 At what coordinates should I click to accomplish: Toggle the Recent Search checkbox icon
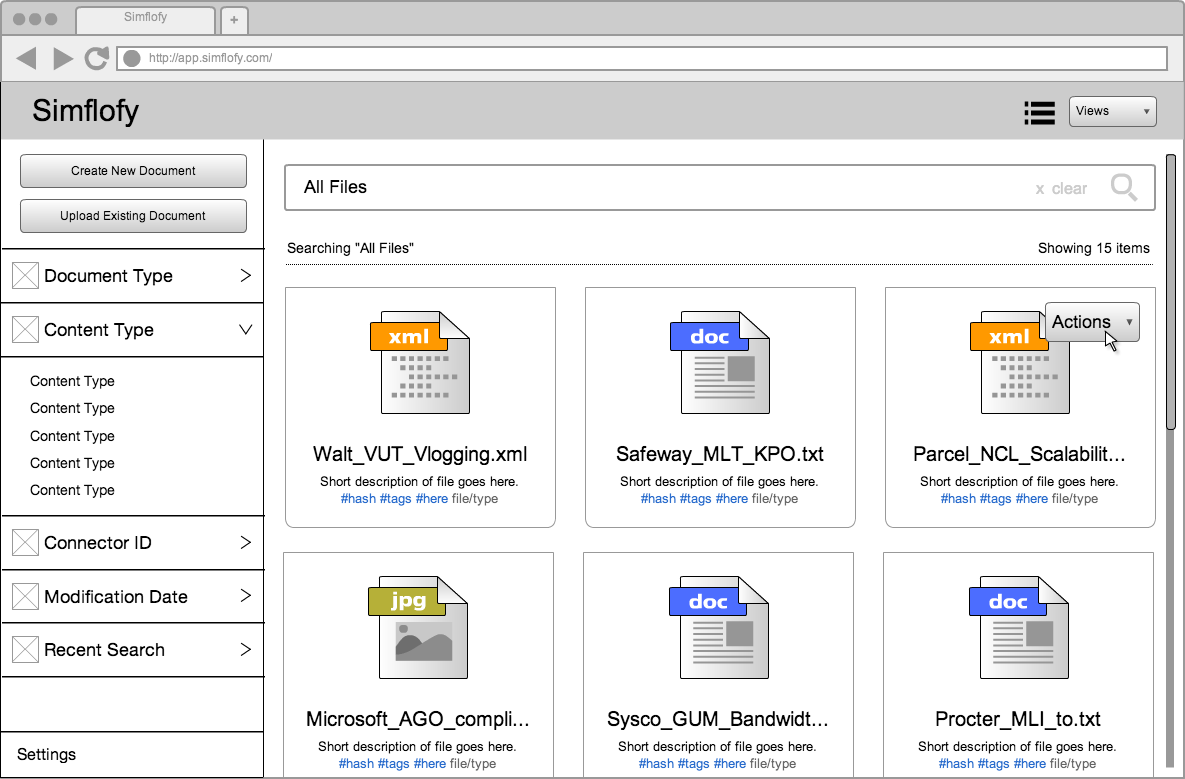(25, 650)
